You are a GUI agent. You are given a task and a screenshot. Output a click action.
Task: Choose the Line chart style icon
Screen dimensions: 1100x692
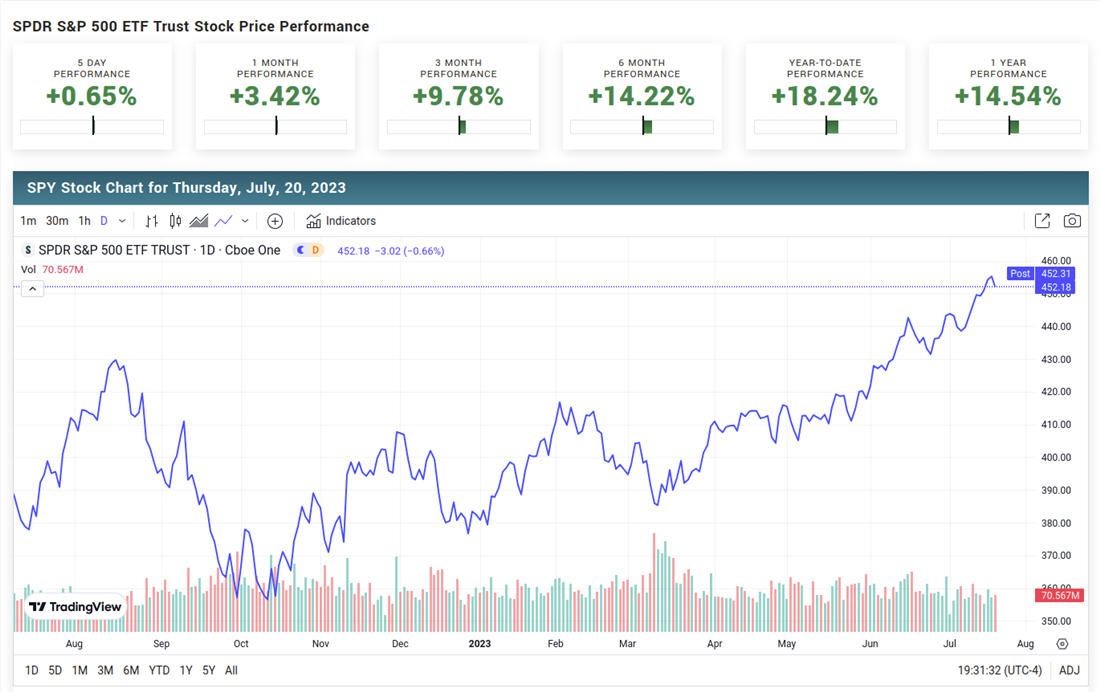point(223,221)
